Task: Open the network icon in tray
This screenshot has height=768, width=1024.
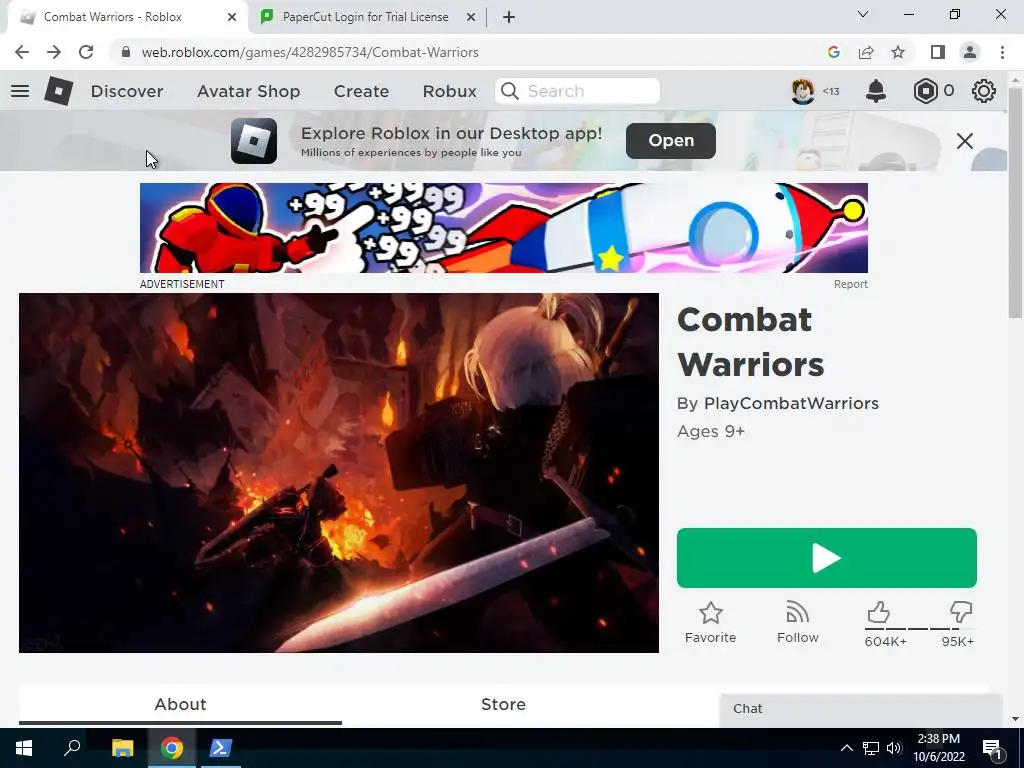Action: [x=871, y=748]
